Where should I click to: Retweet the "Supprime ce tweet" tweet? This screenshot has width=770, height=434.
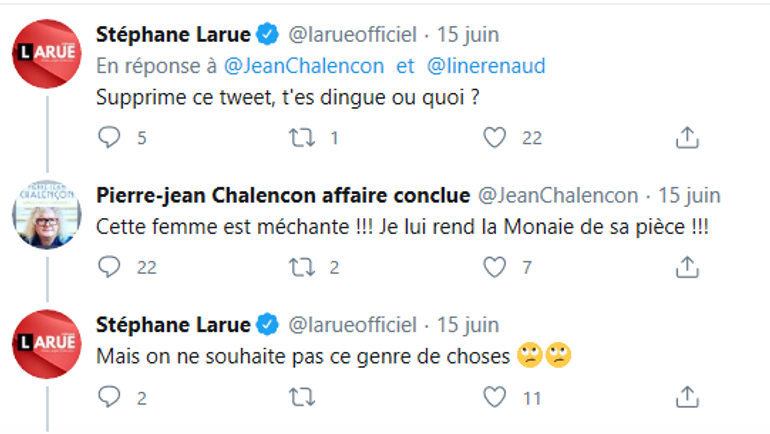click(x=301, y=137)
